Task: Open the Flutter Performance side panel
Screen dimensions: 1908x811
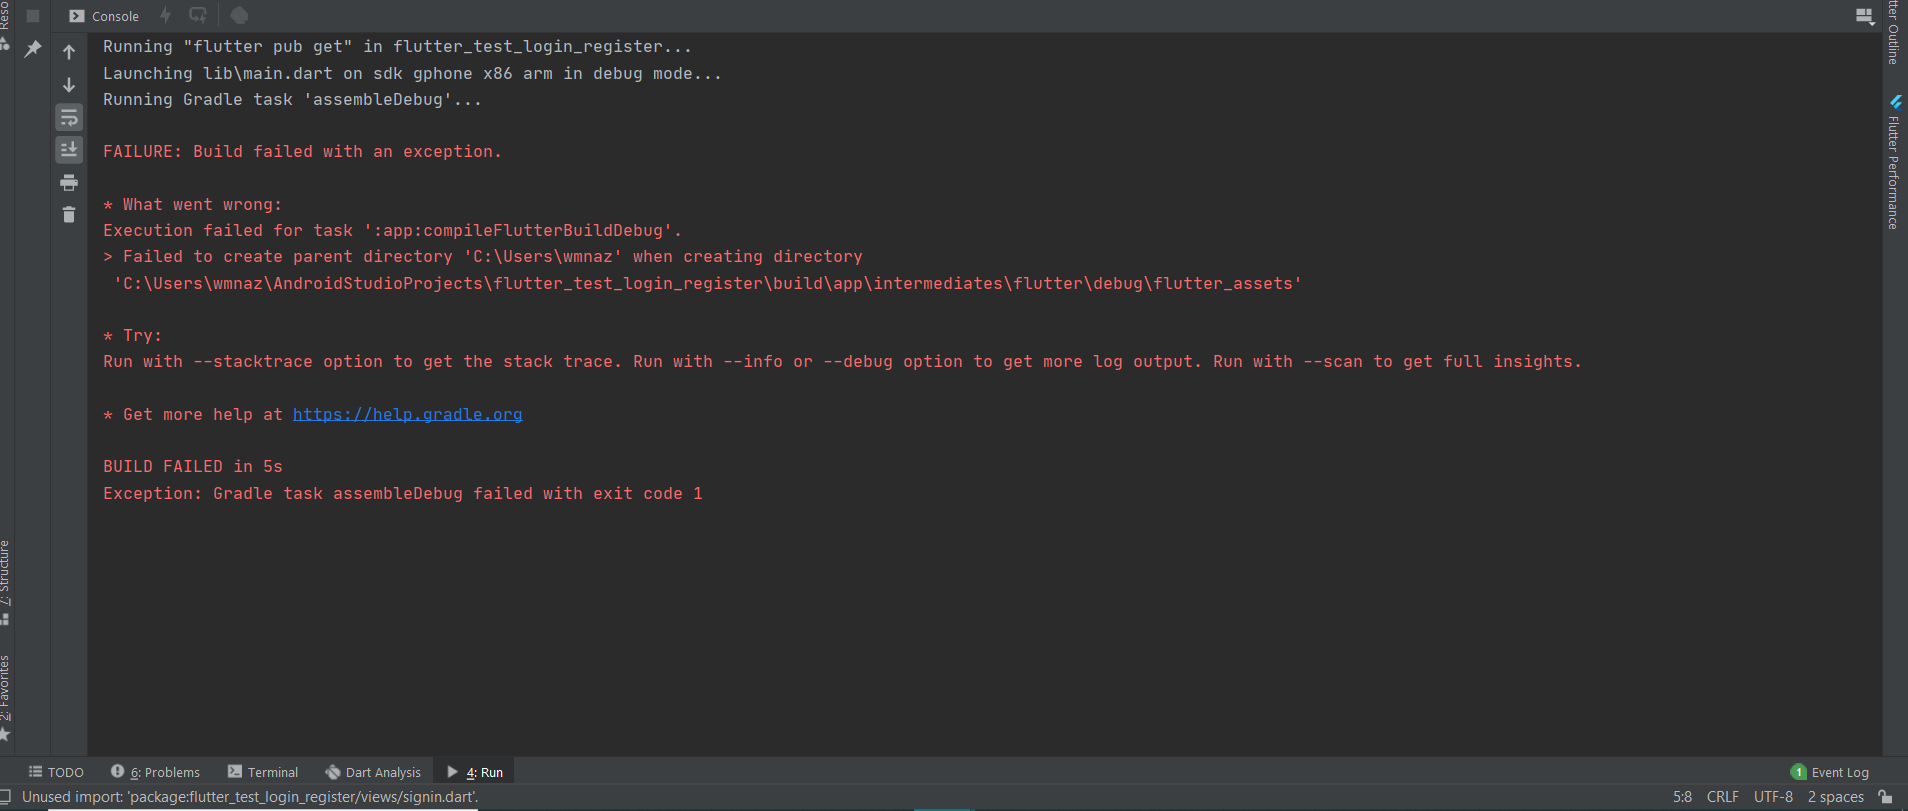Action: (1894, 165)
